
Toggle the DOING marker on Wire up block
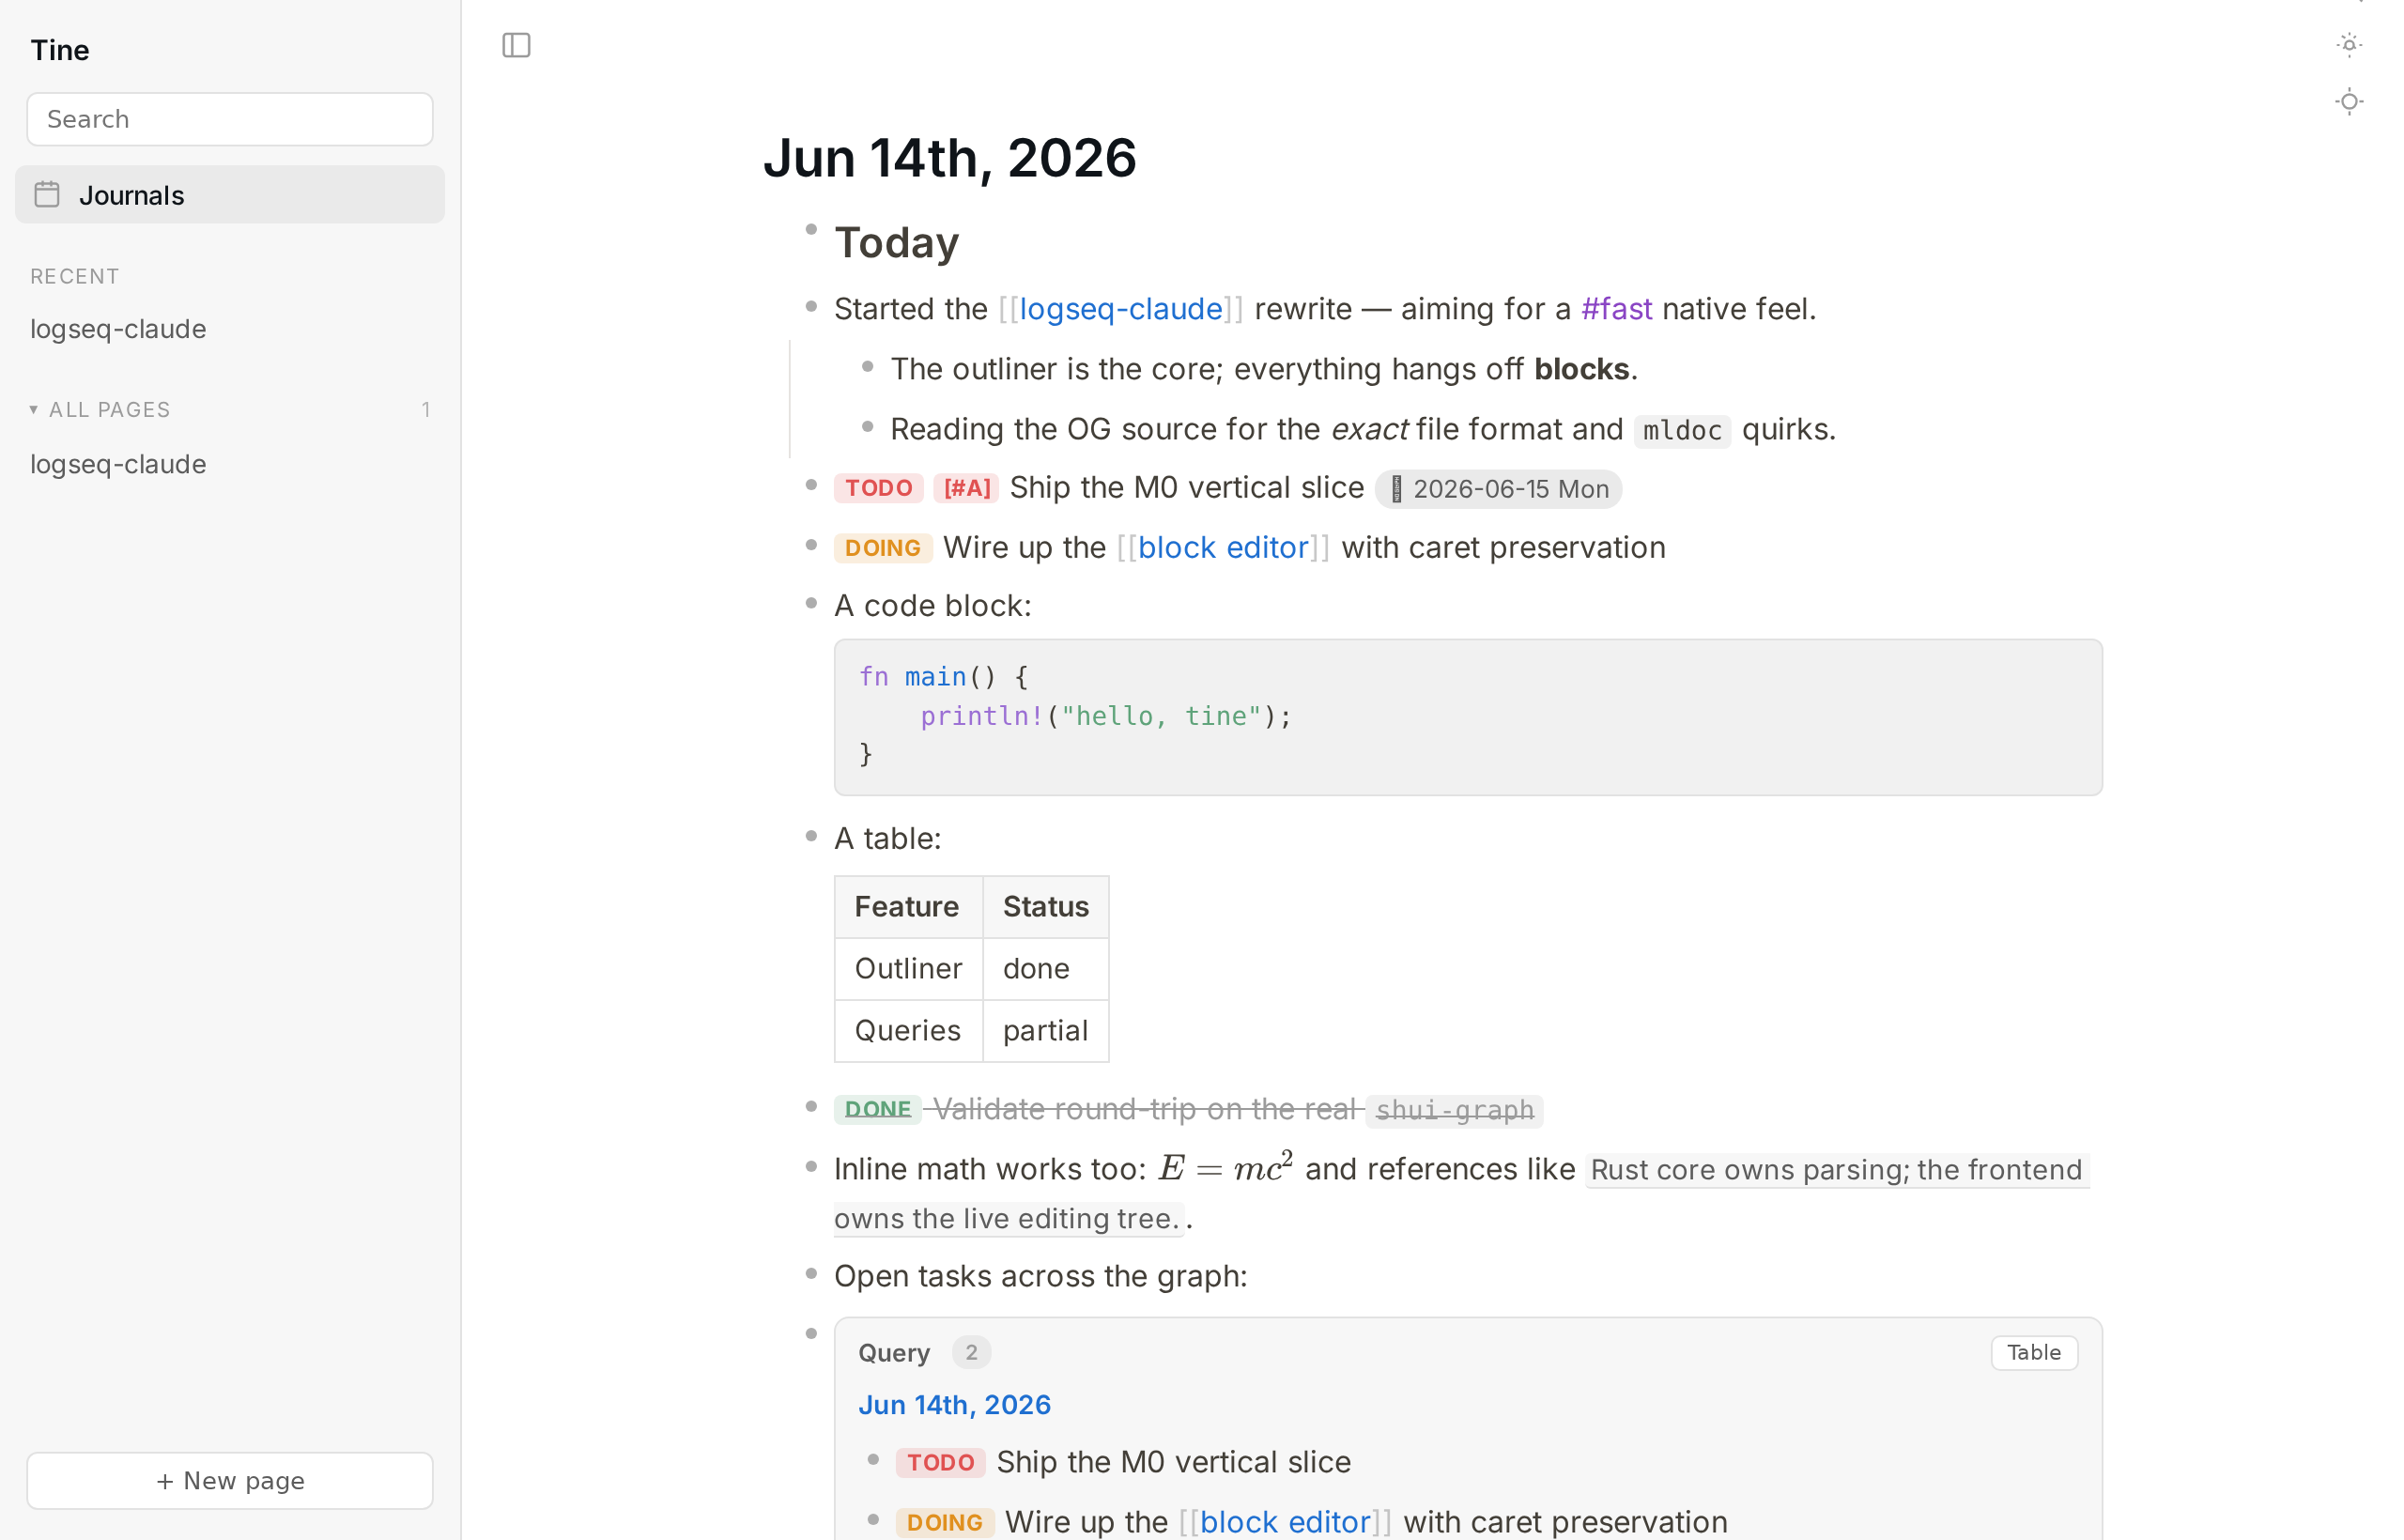(x=883, y=548)
